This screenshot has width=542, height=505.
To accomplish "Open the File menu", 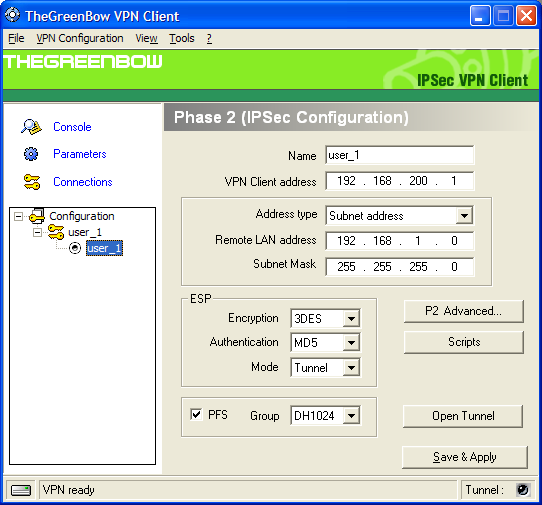I will tap(16, 38).
